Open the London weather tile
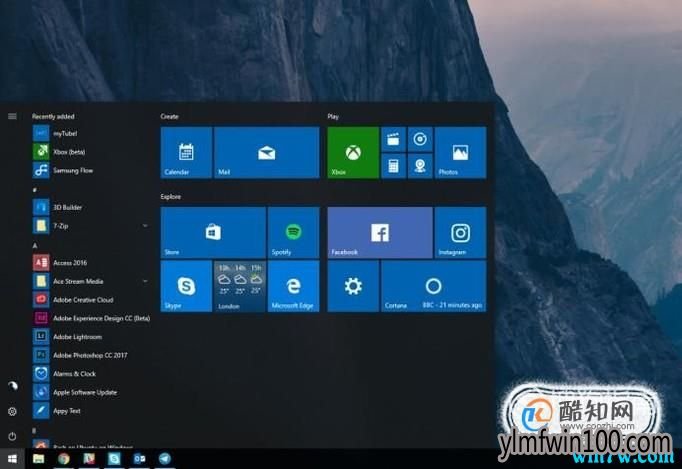682x469 pixels. pos(240,286)
